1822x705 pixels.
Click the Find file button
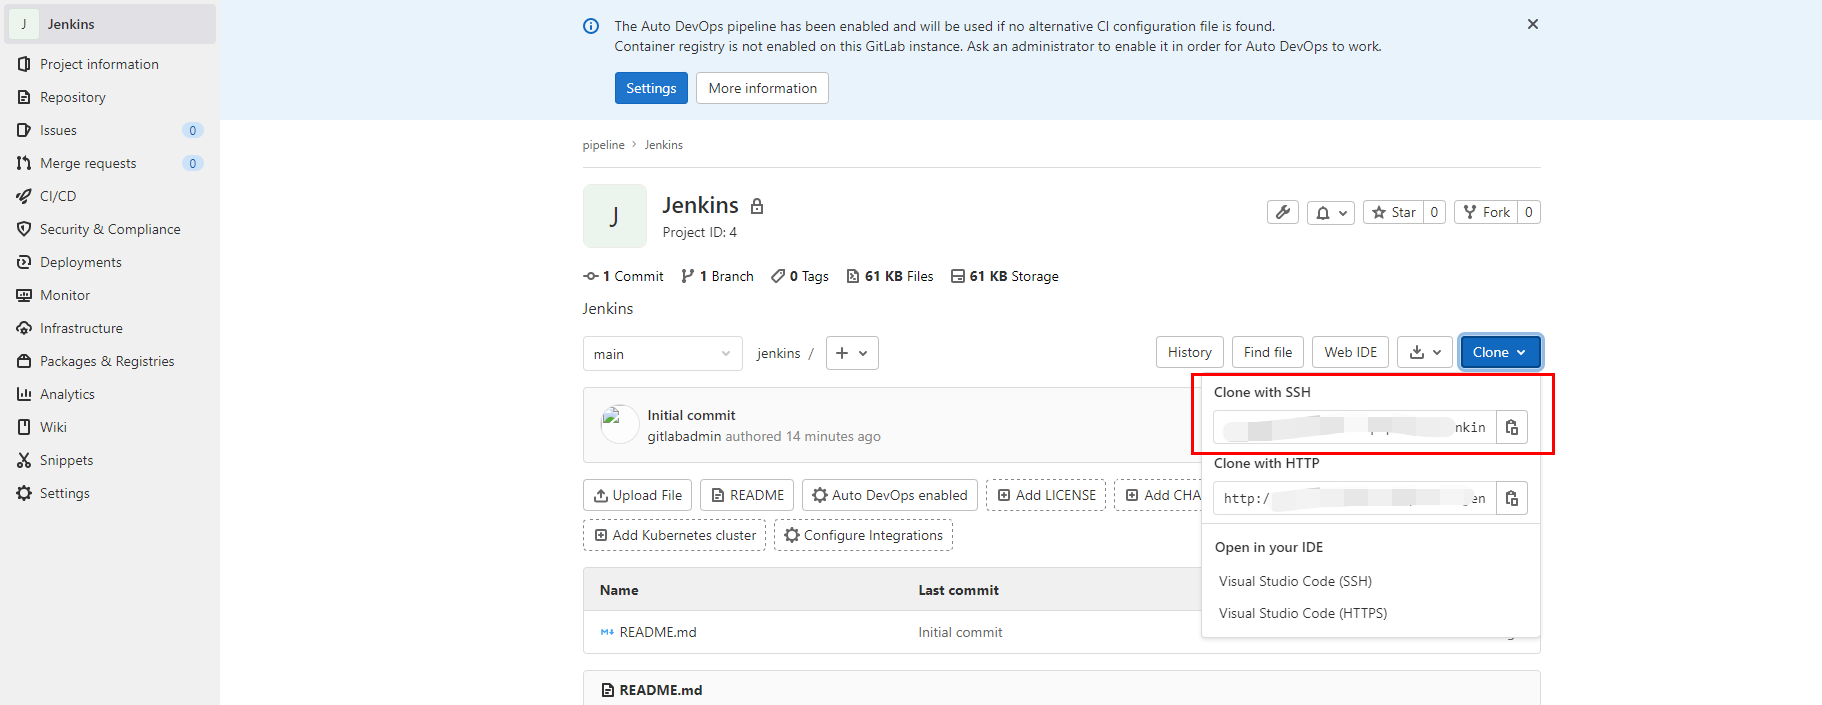tap(1268, 352)
